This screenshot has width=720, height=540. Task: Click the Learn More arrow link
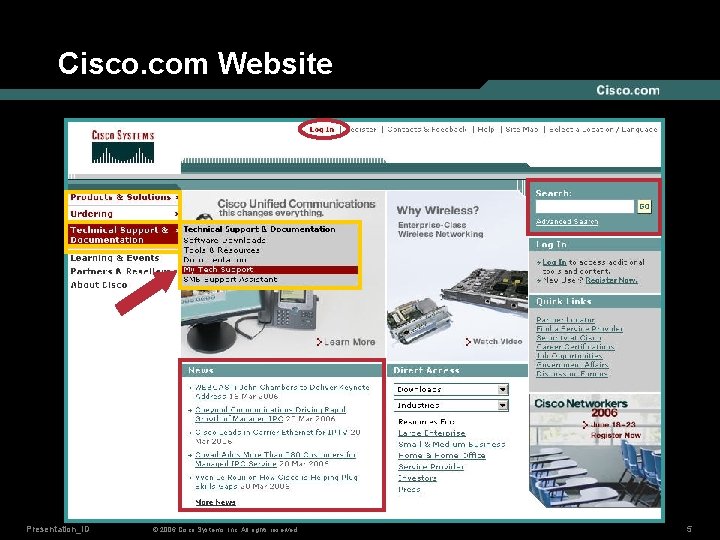point(346,342)
